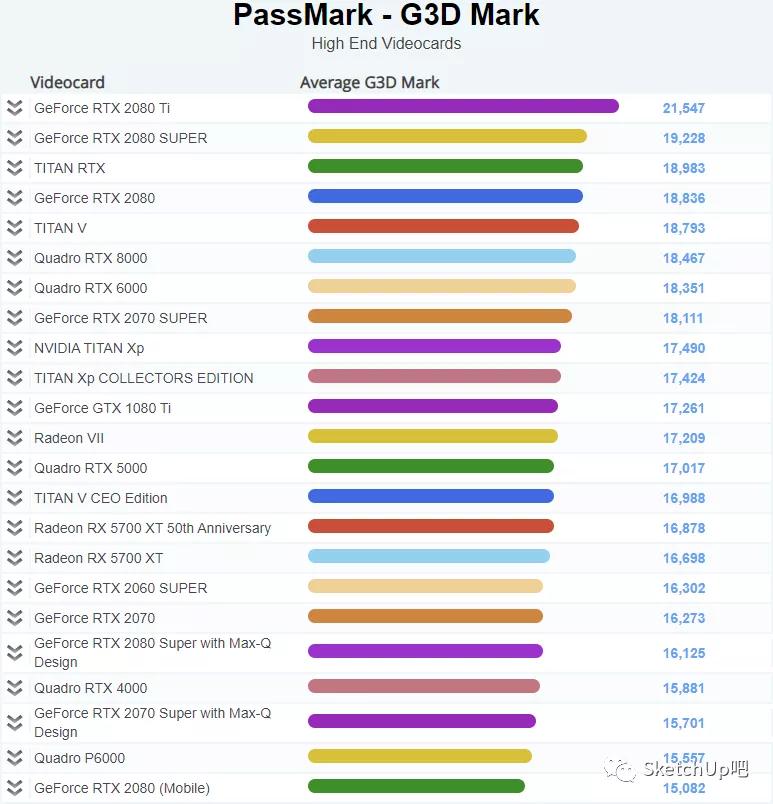Open the TITAN Xp COLLECTORS EDITION link
Screen dimensions: 773x804
[x=143, y=378]
